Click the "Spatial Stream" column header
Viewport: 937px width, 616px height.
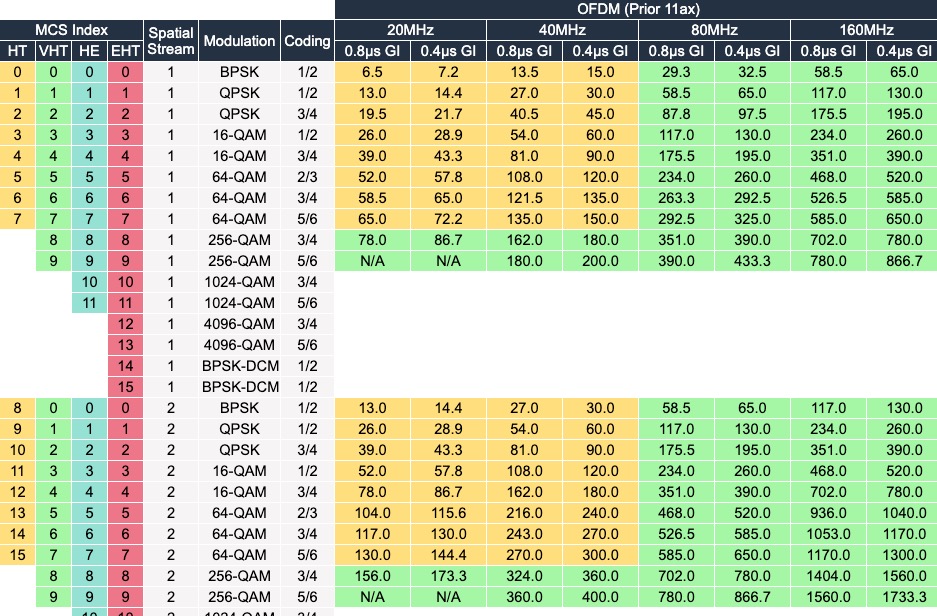[x=171, y=41]
